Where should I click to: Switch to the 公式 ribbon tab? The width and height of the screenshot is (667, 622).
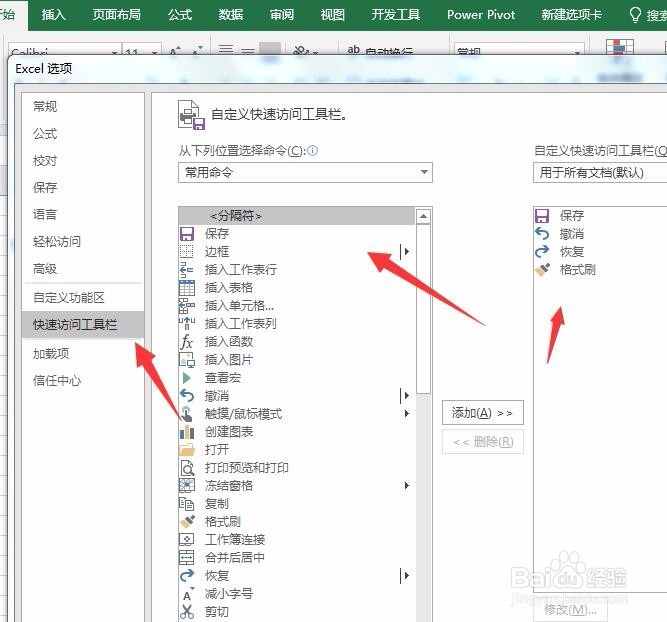click(x=180, y=15)
